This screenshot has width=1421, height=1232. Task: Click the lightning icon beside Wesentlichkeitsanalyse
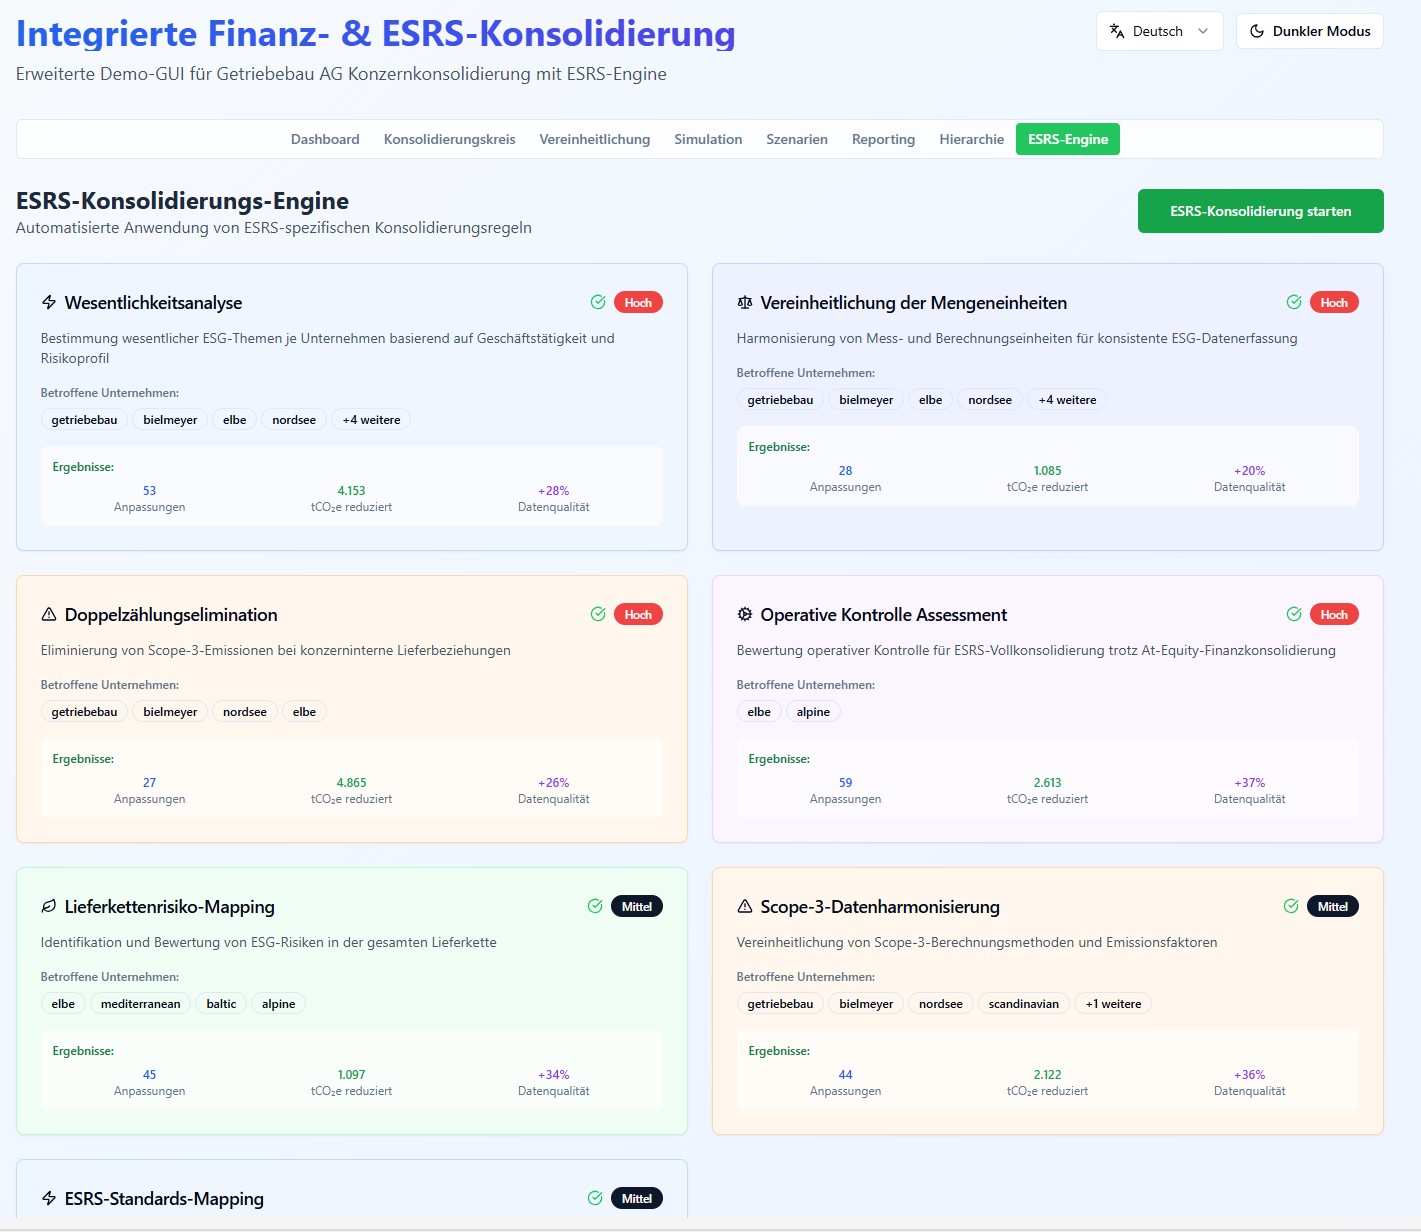(x=49, y=303)
